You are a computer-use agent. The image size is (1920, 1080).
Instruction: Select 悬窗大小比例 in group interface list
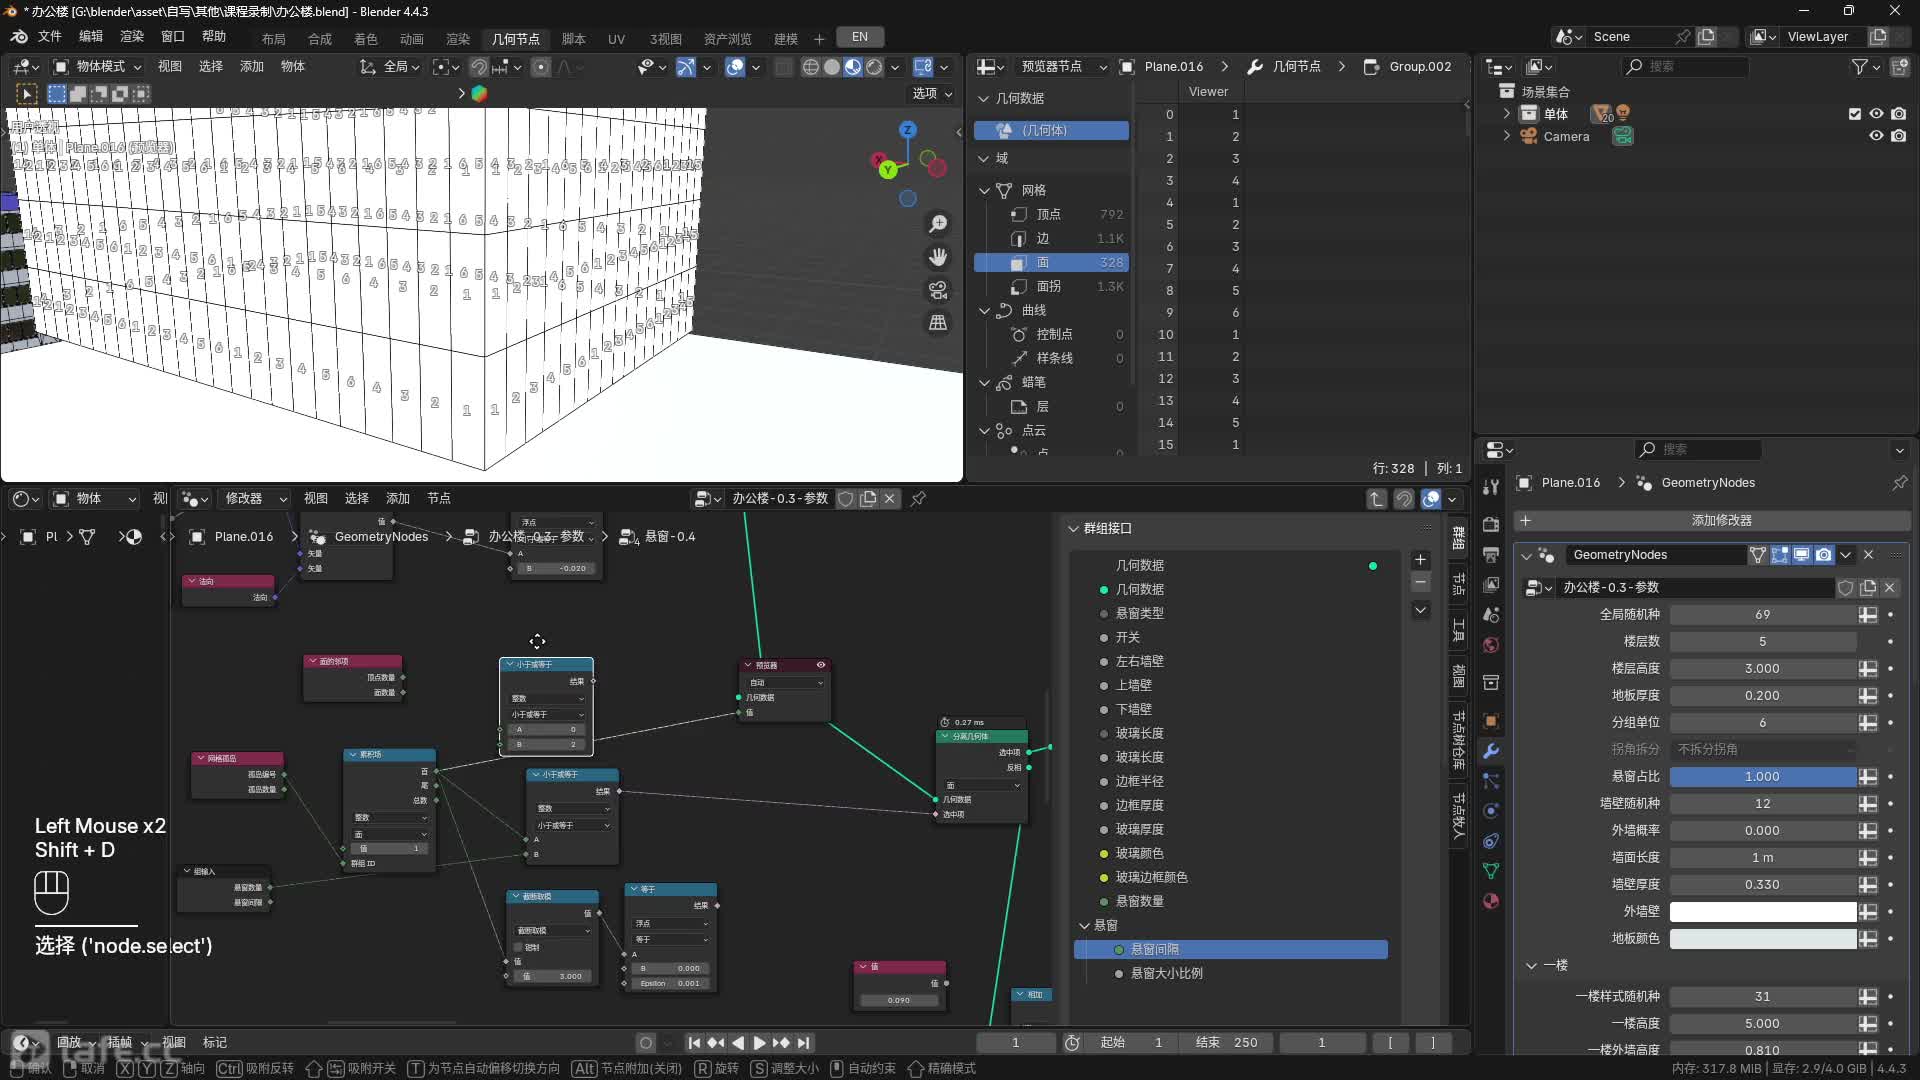click(1166, 974)
